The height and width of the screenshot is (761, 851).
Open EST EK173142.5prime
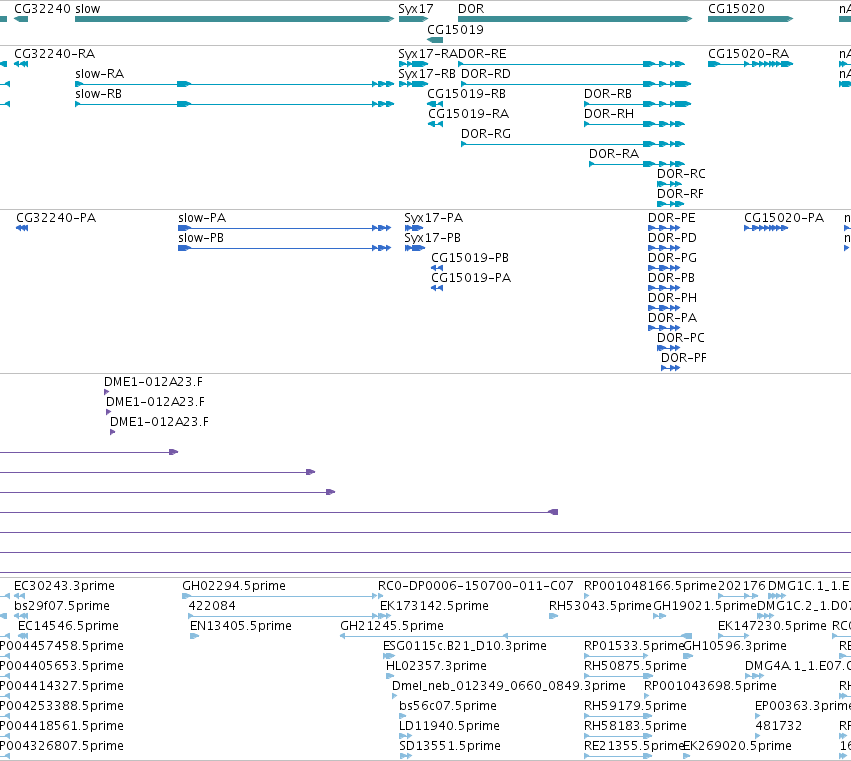point(434,606)
